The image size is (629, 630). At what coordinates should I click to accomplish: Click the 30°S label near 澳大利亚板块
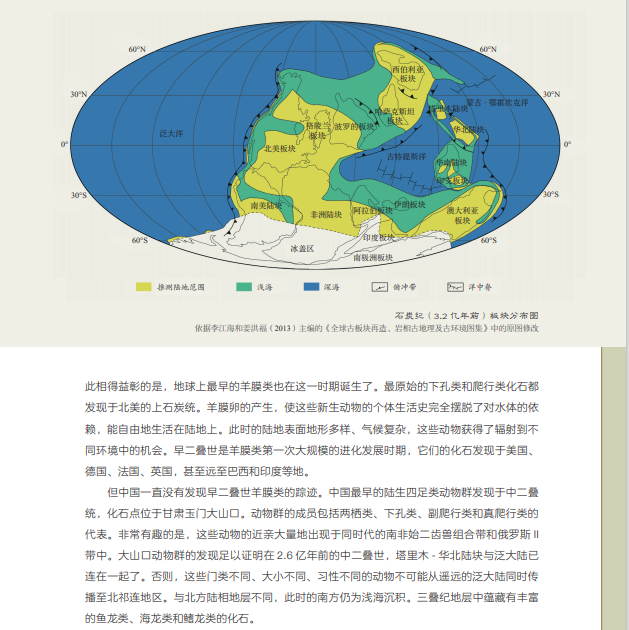551,194
